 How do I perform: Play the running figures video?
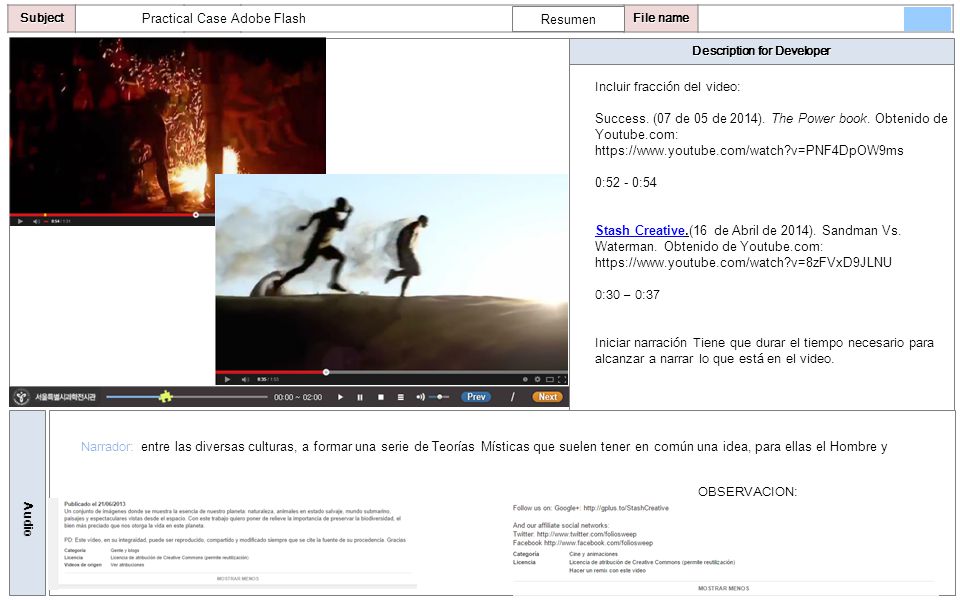(x=228, y=380)
